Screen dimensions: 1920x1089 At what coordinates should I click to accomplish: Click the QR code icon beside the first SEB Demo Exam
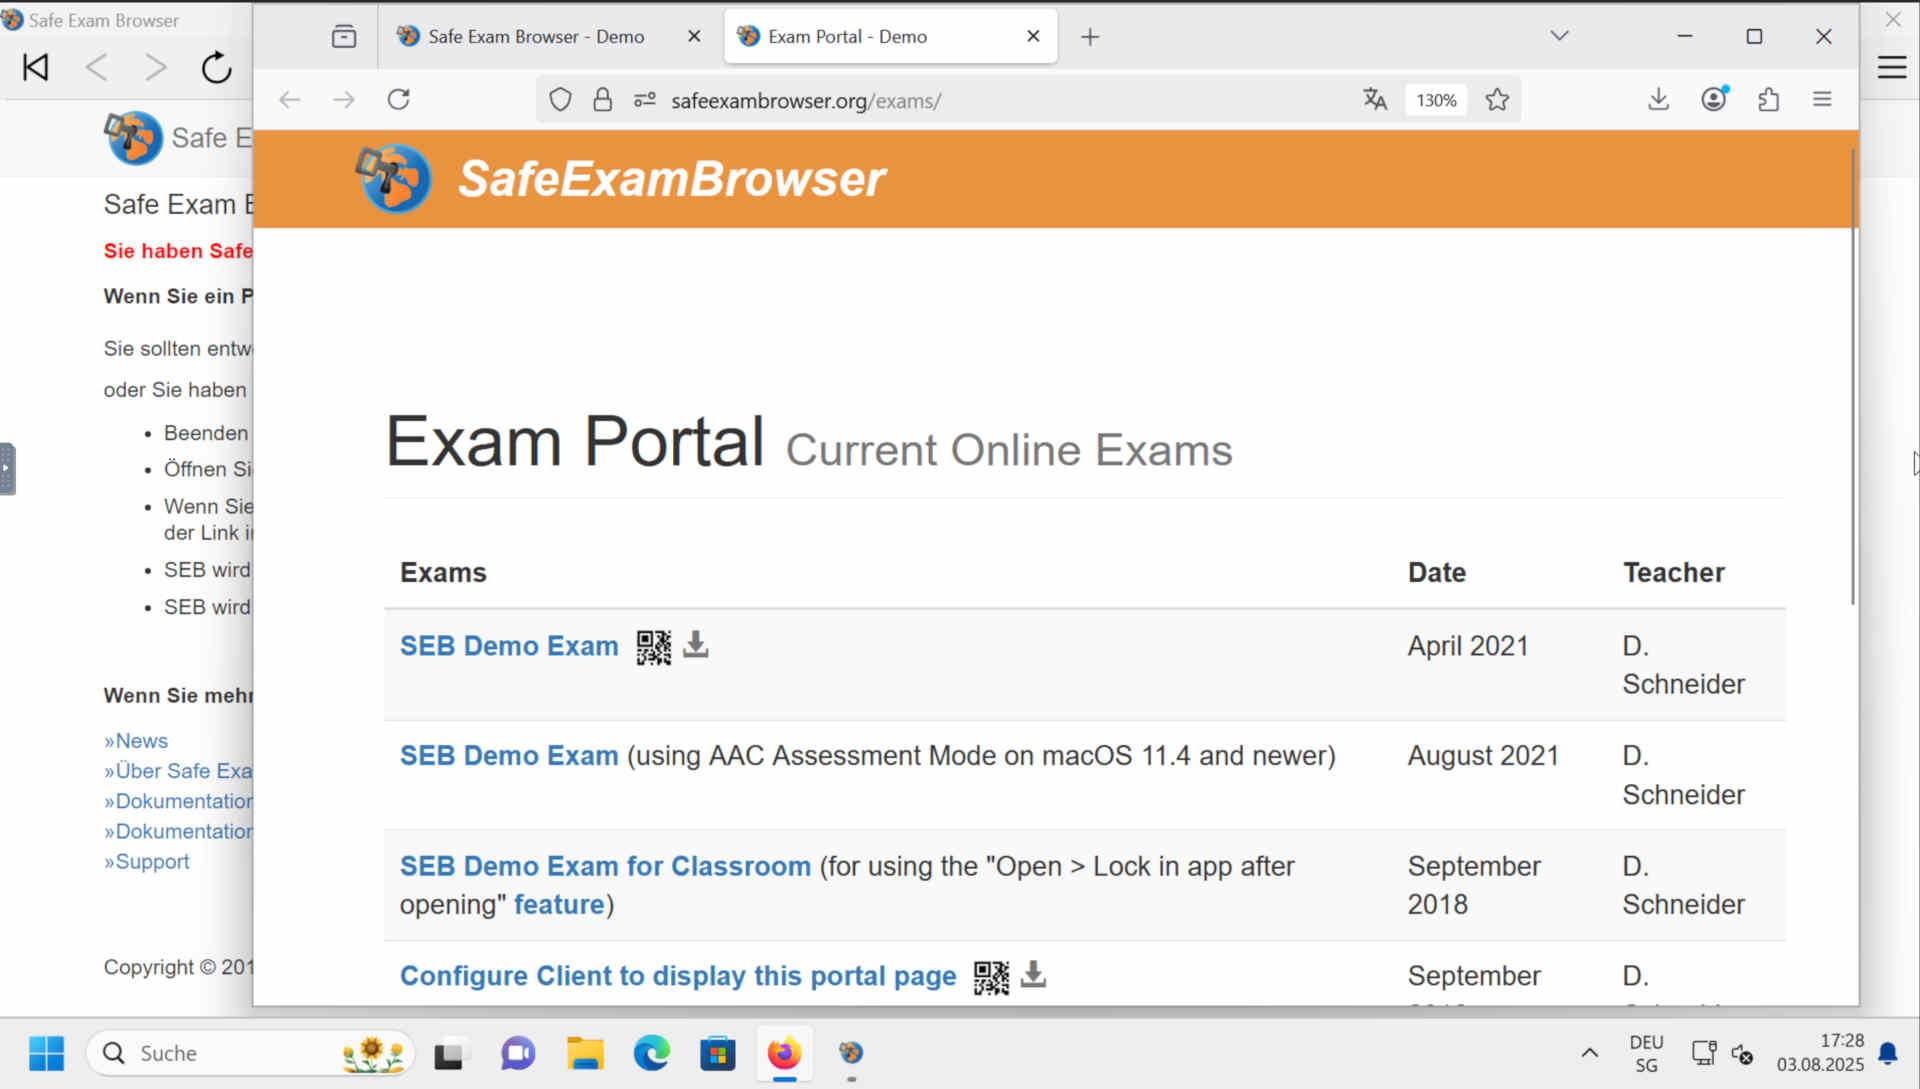pos(654,647)
